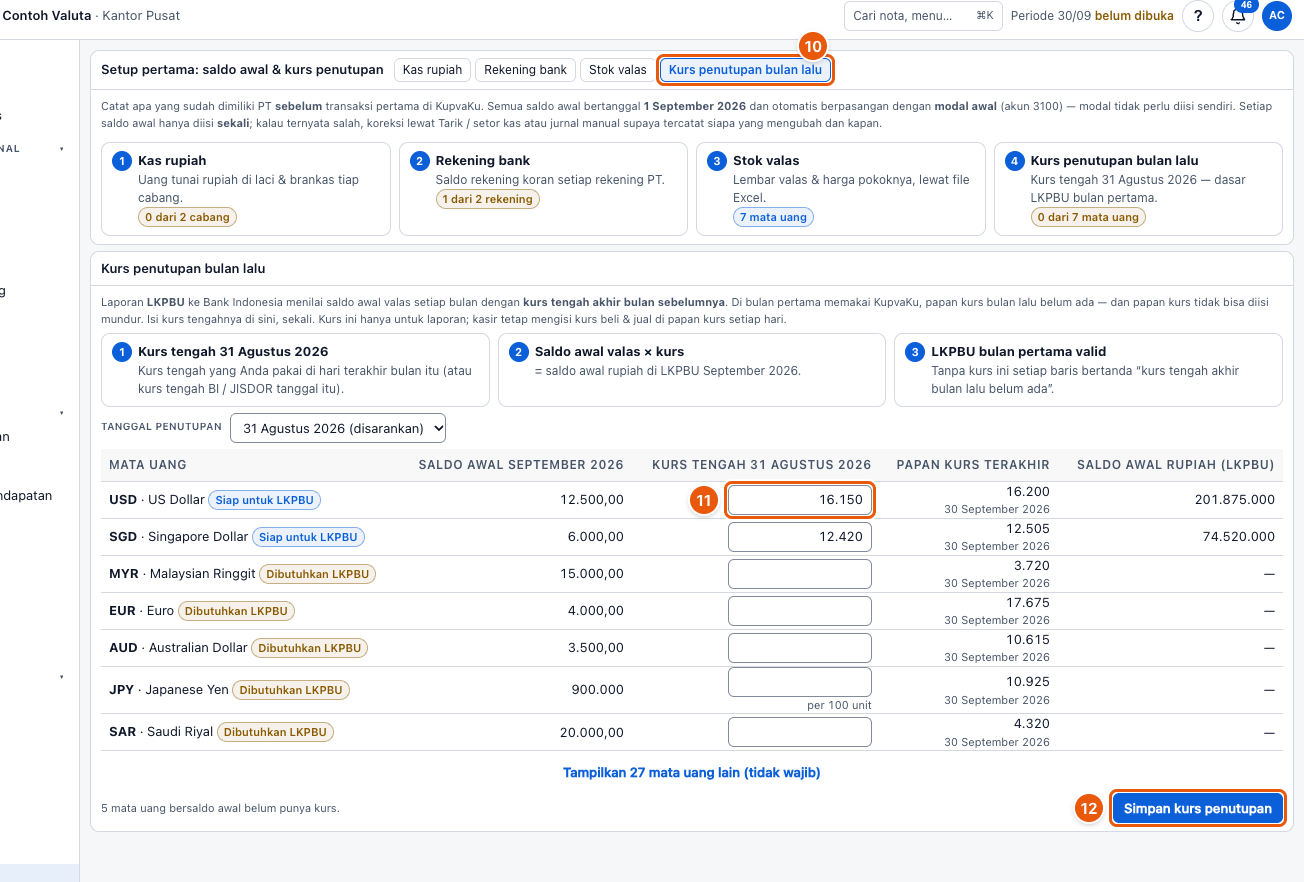This screenshot has height=882, width=1304.
Task: Click the '0 dari 2 cabang' badge
Action: pyautogui.click(x=188, y=217)
